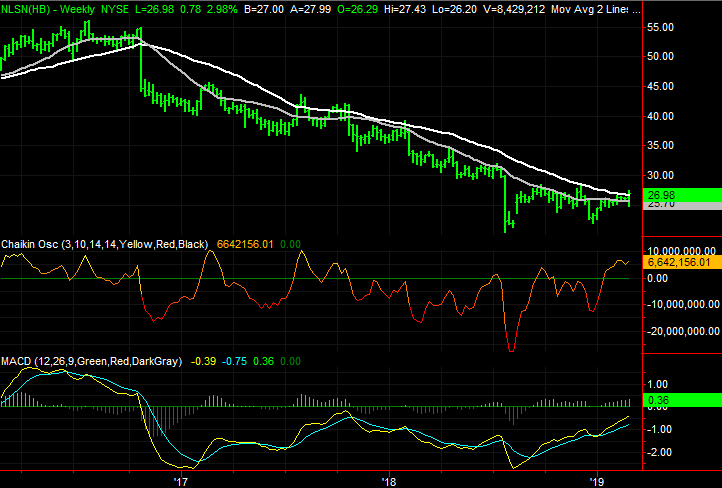Click the 55.00 price axis label
The height and width of the screenshot is (488, 722).
point(661,28)
